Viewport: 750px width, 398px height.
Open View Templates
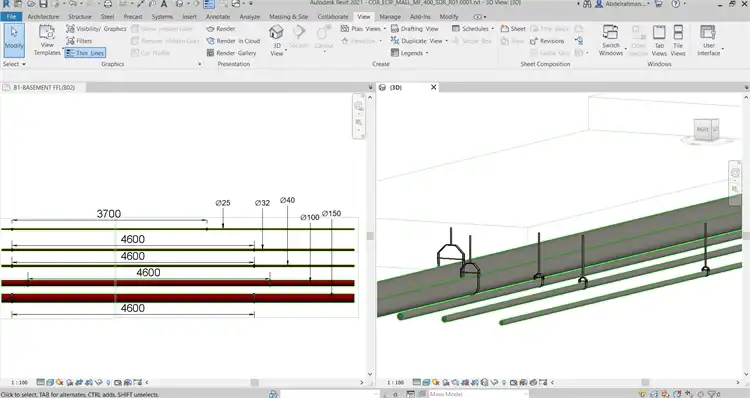click(x=47, y=40)
